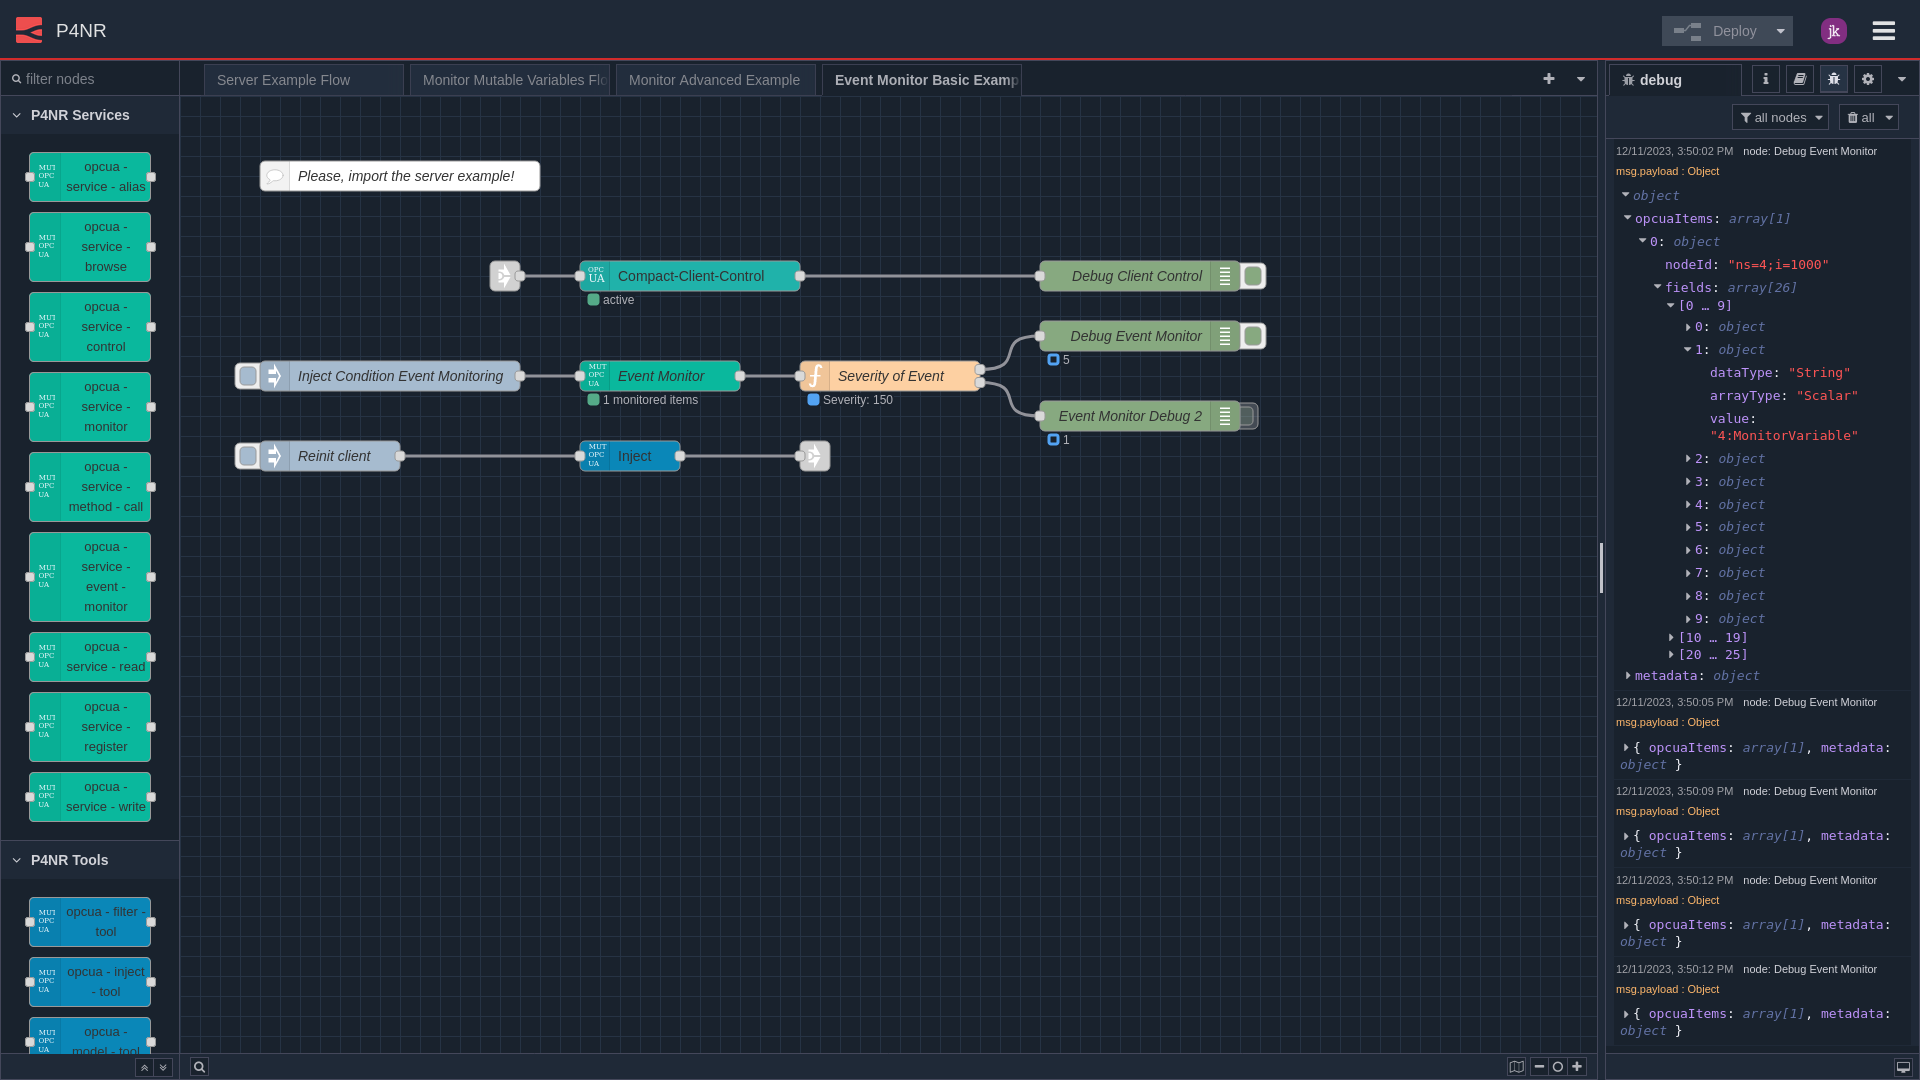
Task: Open the 'all nodes' debug filter dropdown
Action: tap(1780, 117)
